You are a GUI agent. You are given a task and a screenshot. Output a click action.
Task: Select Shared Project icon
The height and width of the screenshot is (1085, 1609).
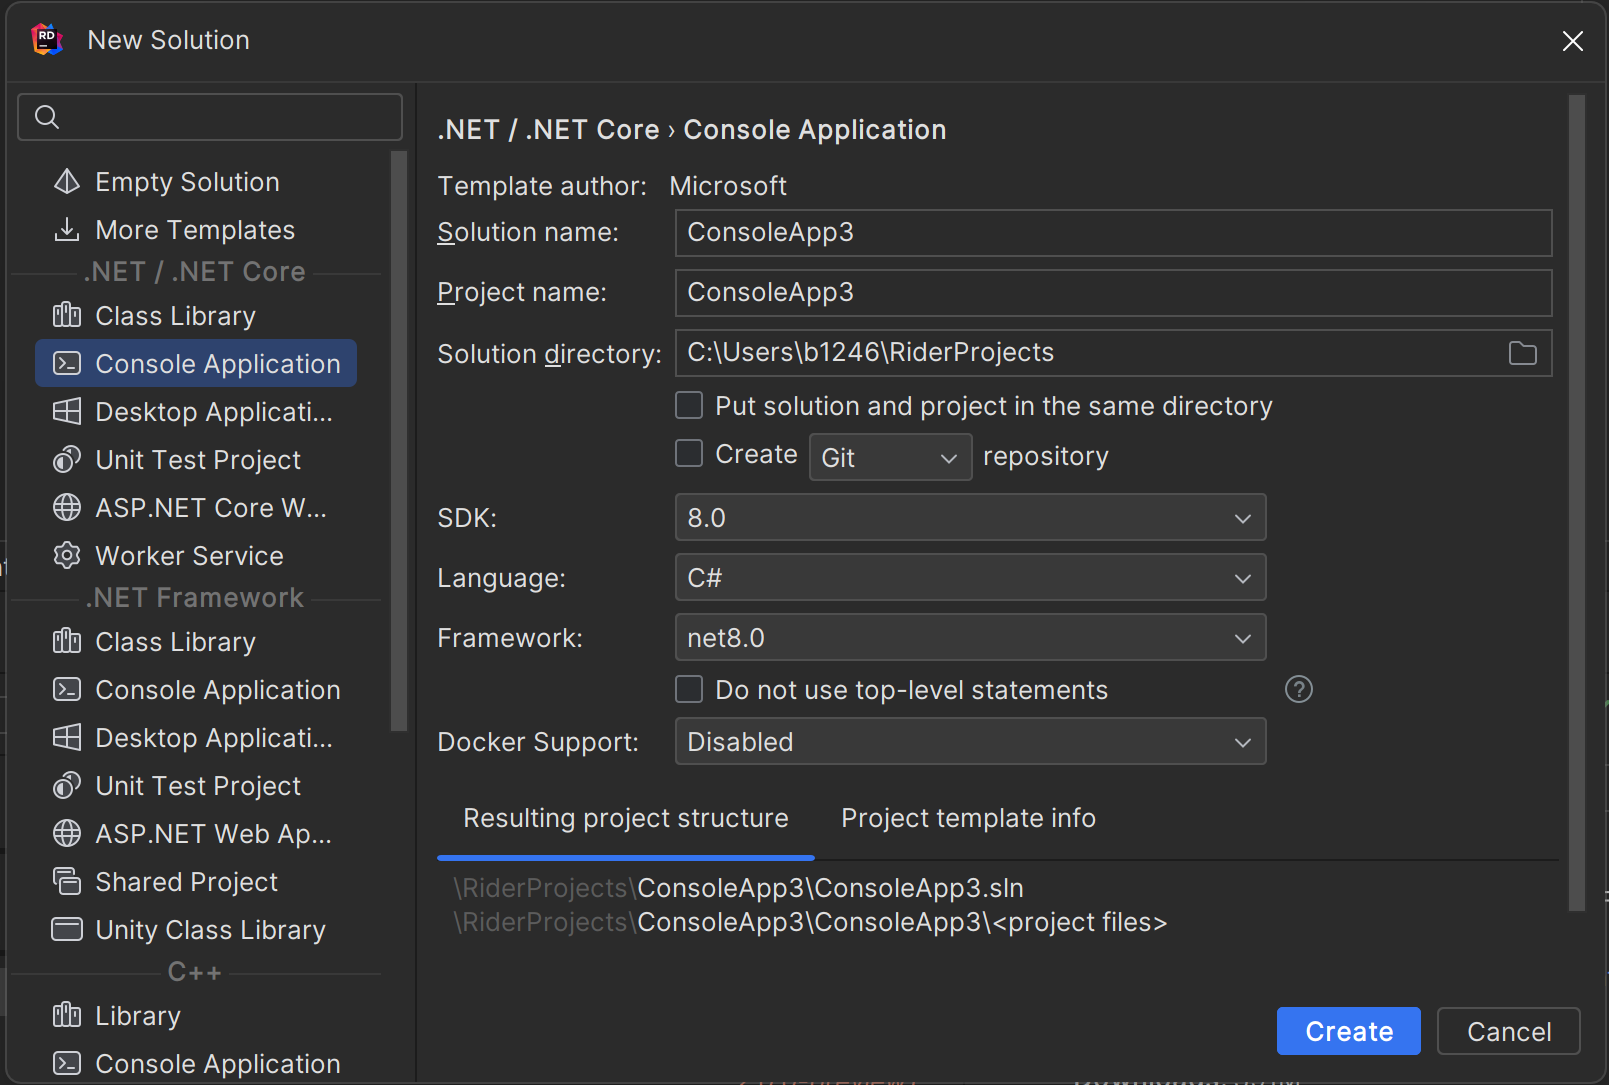pos(67,882)
